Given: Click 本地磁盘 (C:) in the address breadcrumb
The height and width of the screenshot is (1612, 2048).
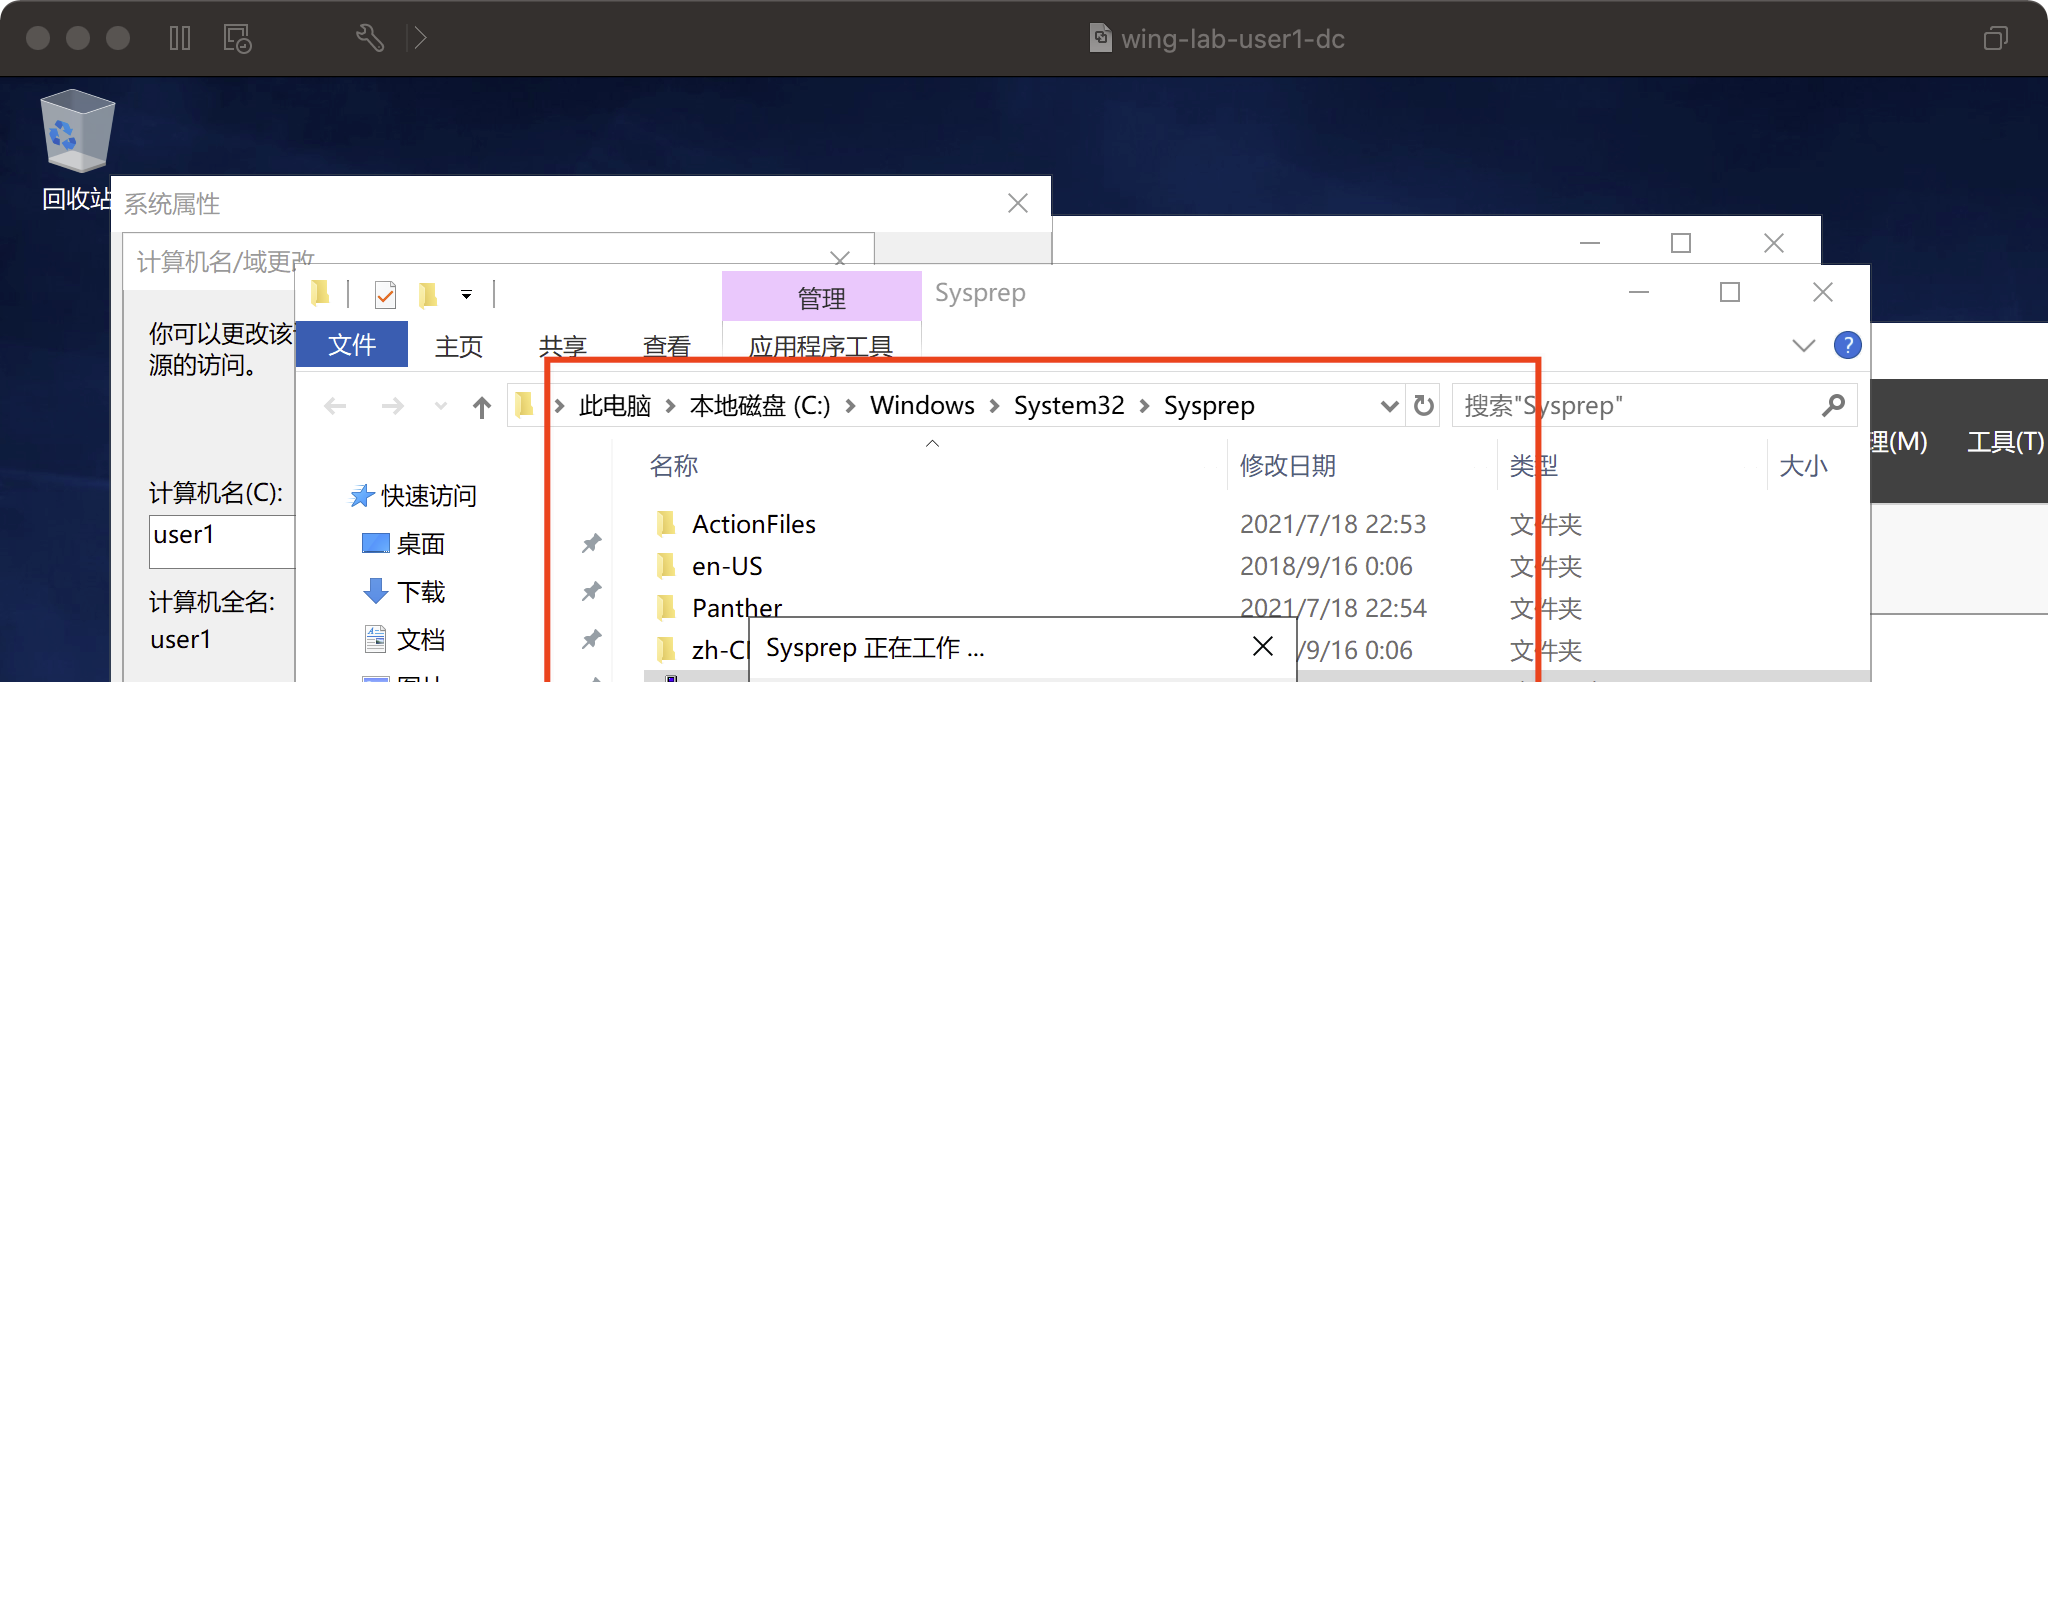Looking at the screenshot, I should pyautogui.click(x=760, y=405).
